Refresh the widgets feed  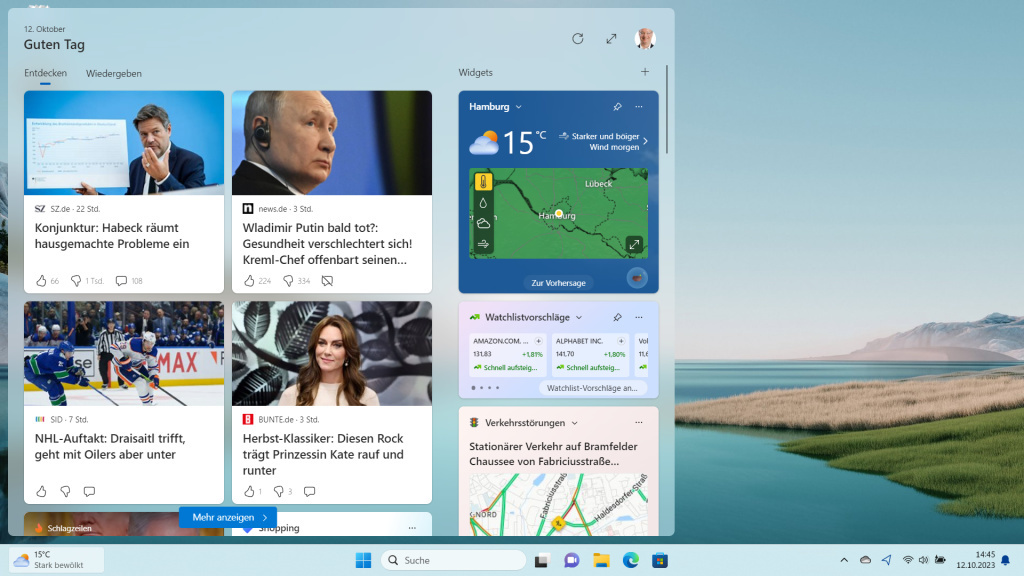pyautogui.click(x=577, y=39)
